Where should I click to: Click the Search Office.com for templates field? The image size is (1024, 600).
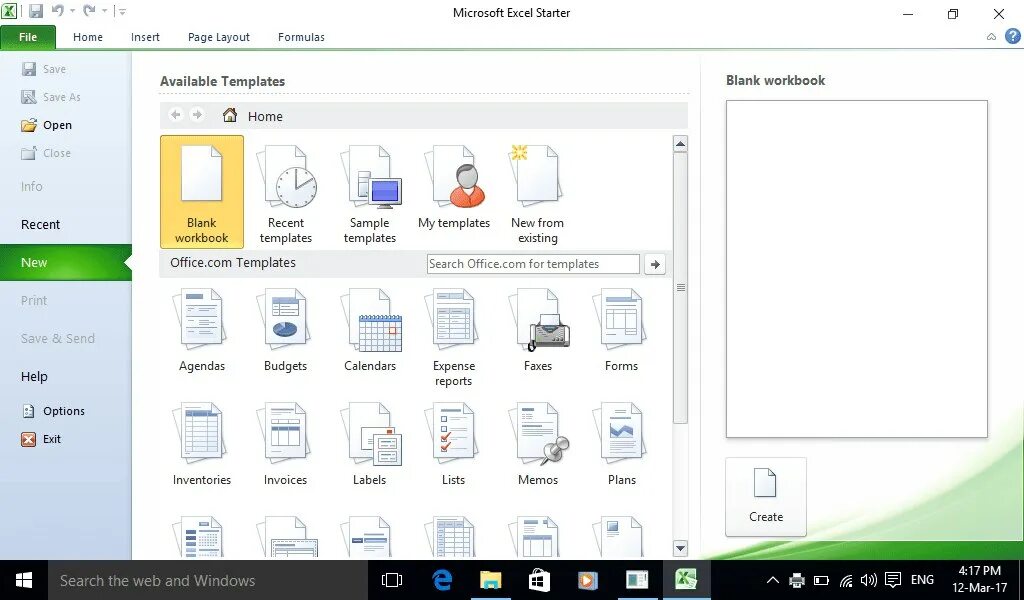tap(533, 264)
